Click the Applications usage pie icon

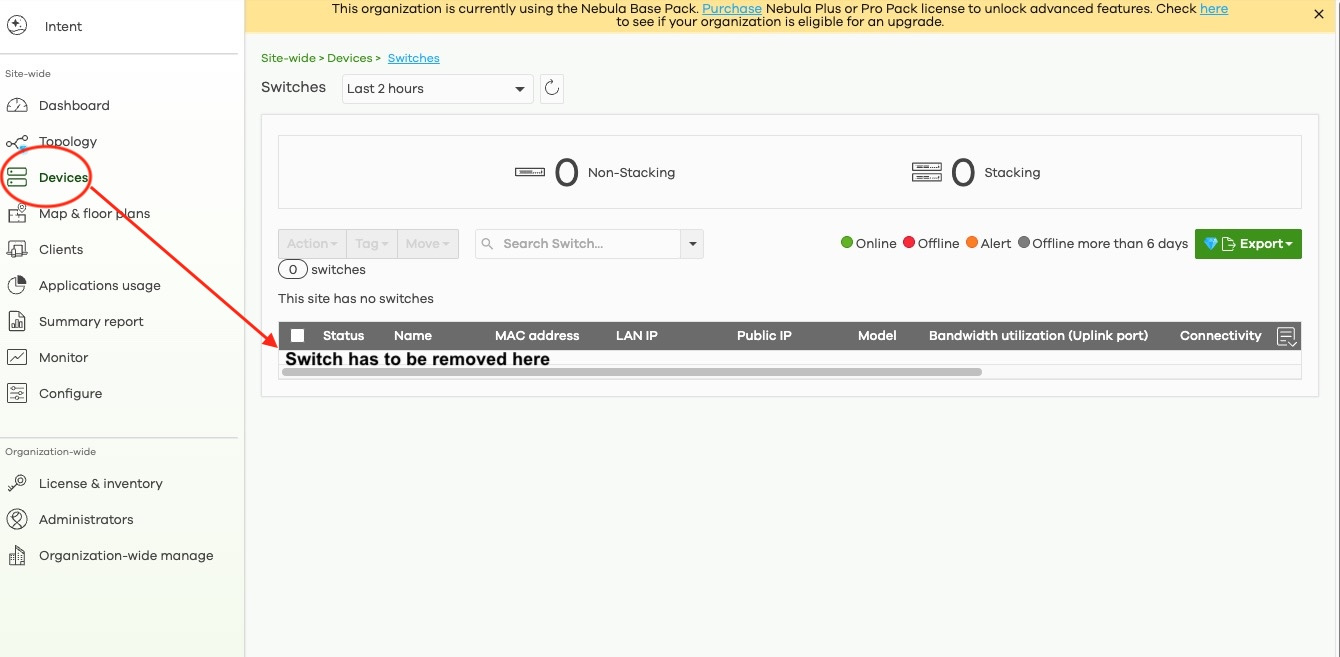click(17, 285)
